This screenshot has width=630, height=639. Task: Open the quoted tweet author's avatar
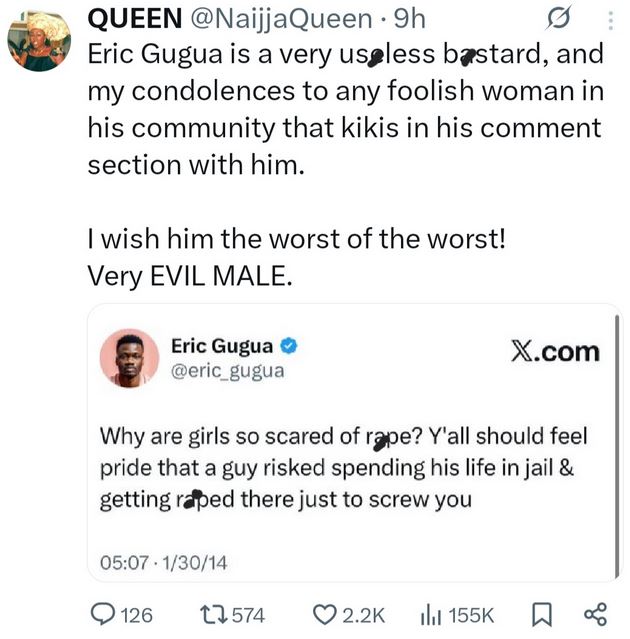[130, 358]
